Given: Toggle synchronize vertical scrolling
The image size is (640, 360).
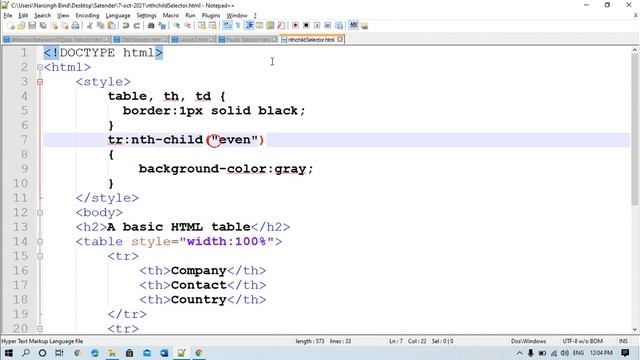Looking at the screenshot, I should coord(202,26).
